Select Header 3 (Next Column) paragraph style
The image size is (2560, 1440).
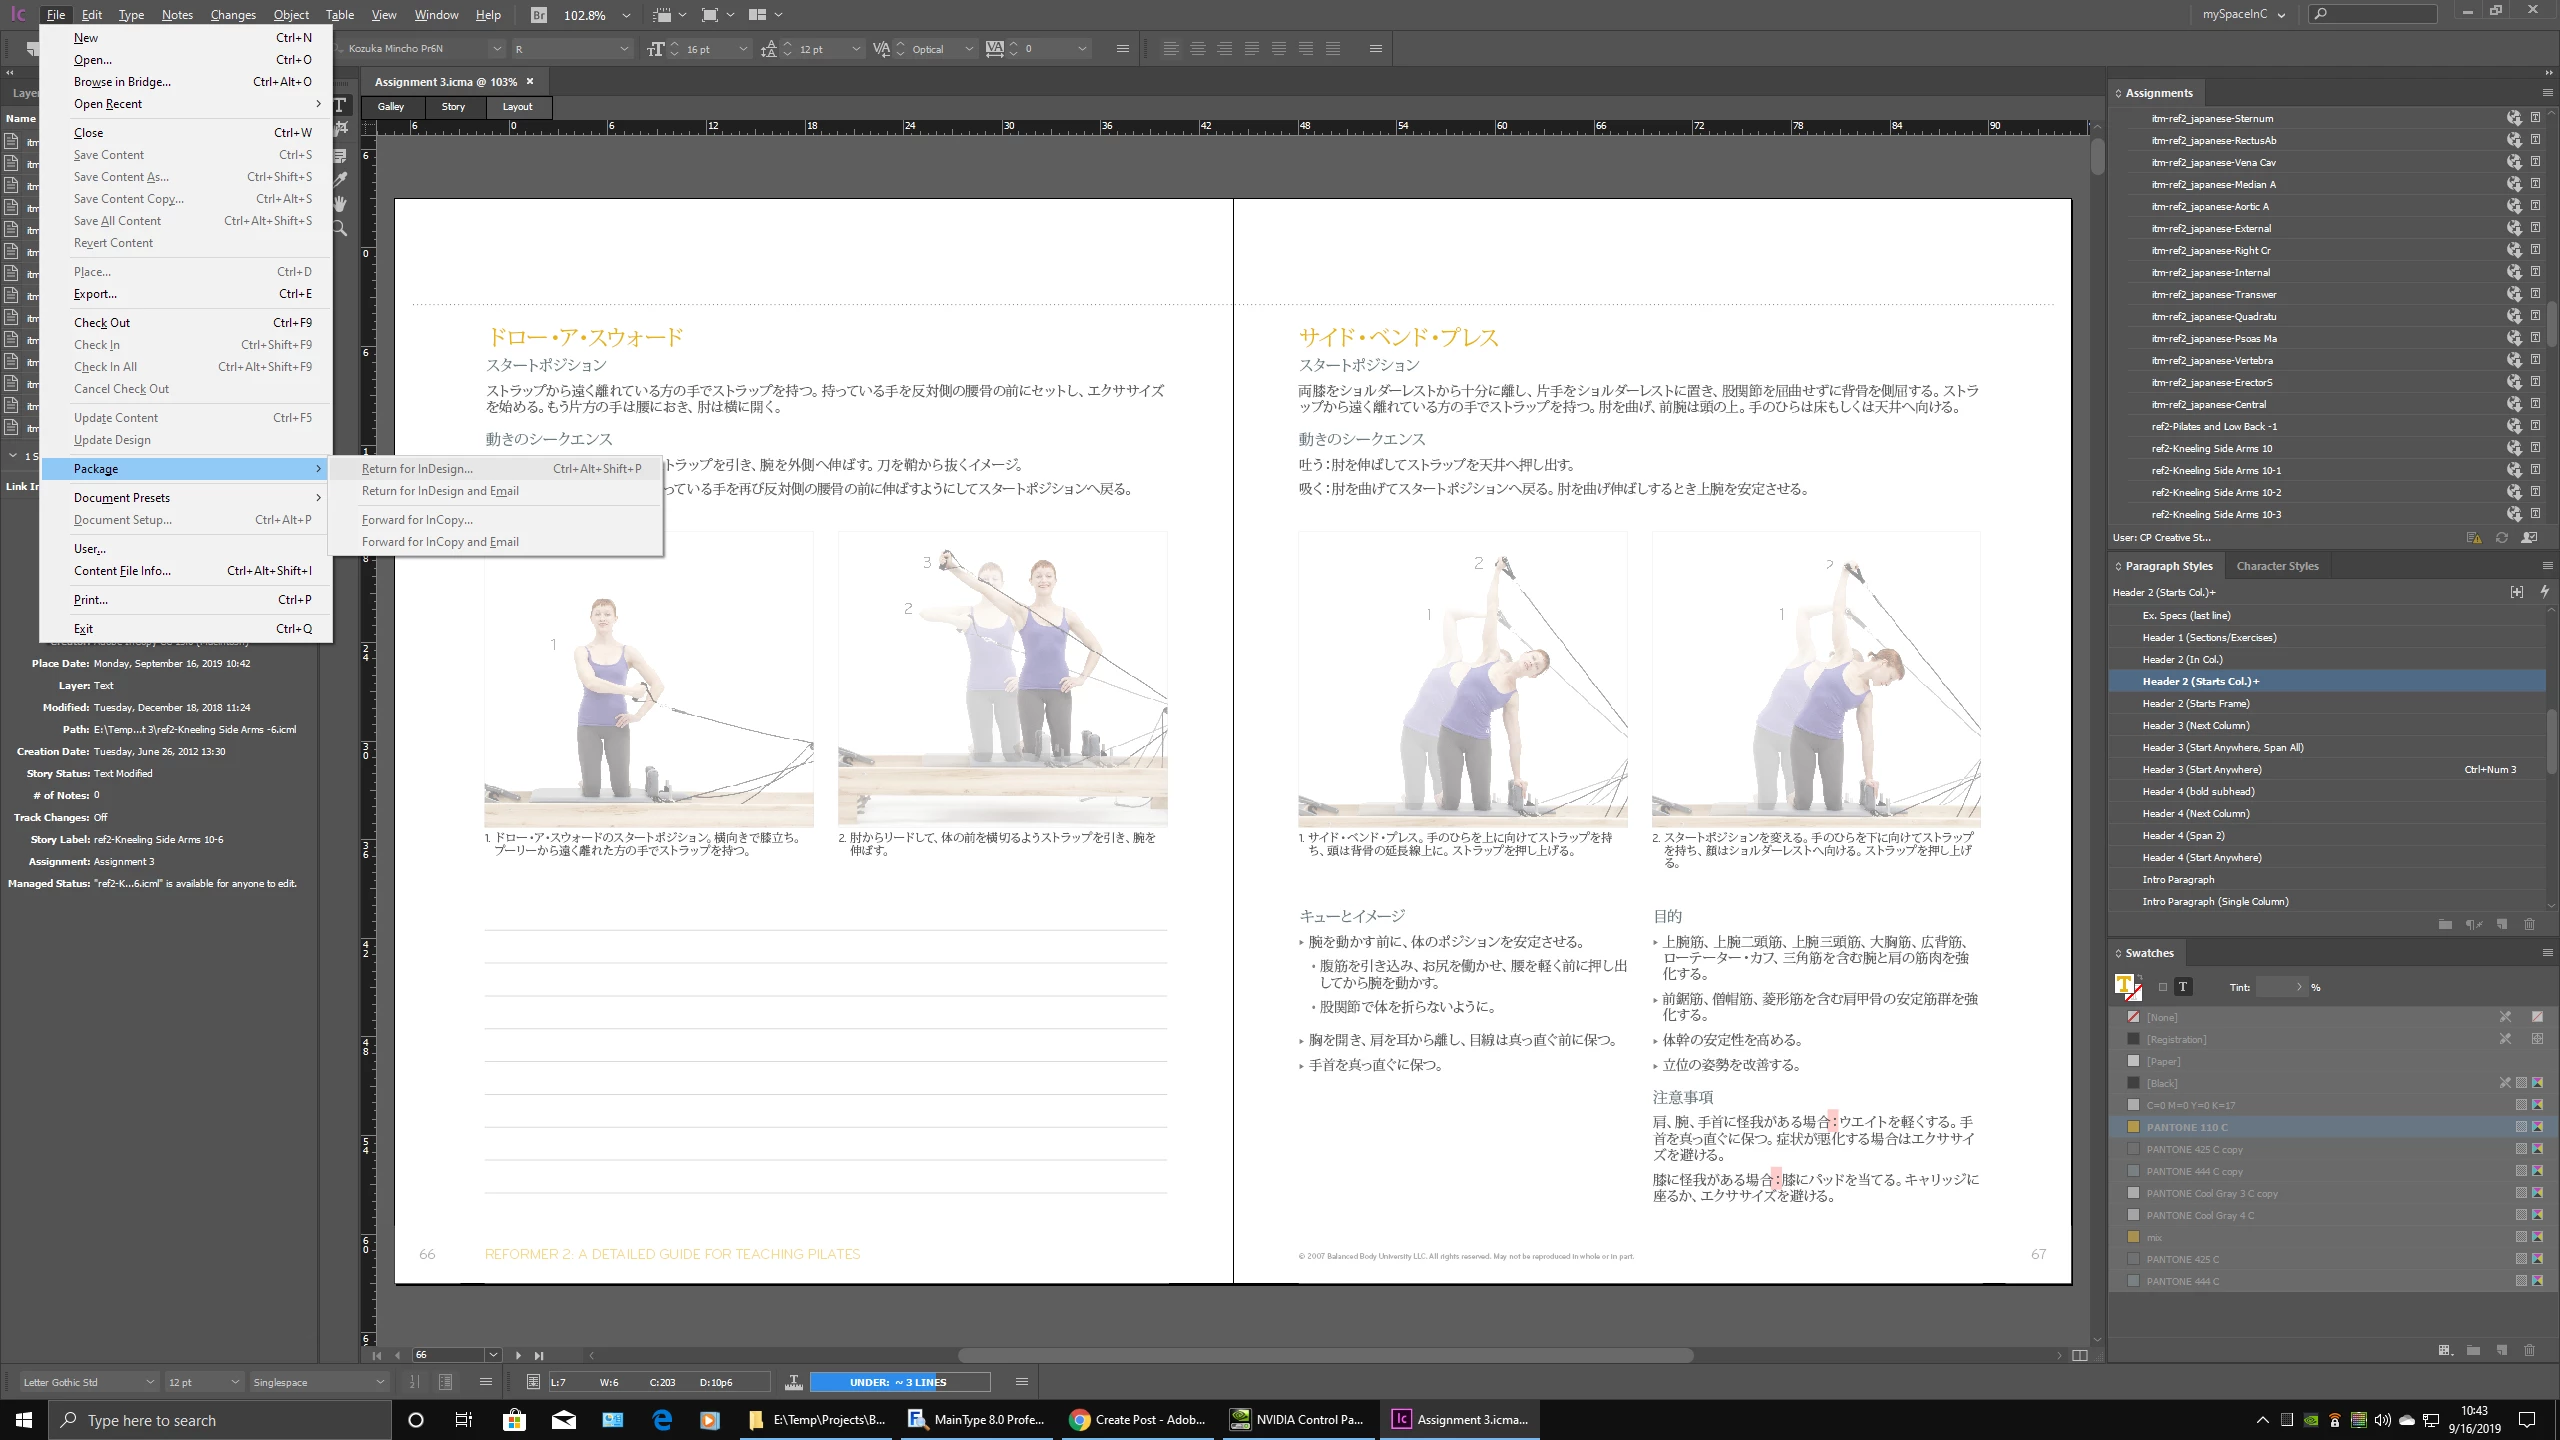(2195, 726)
